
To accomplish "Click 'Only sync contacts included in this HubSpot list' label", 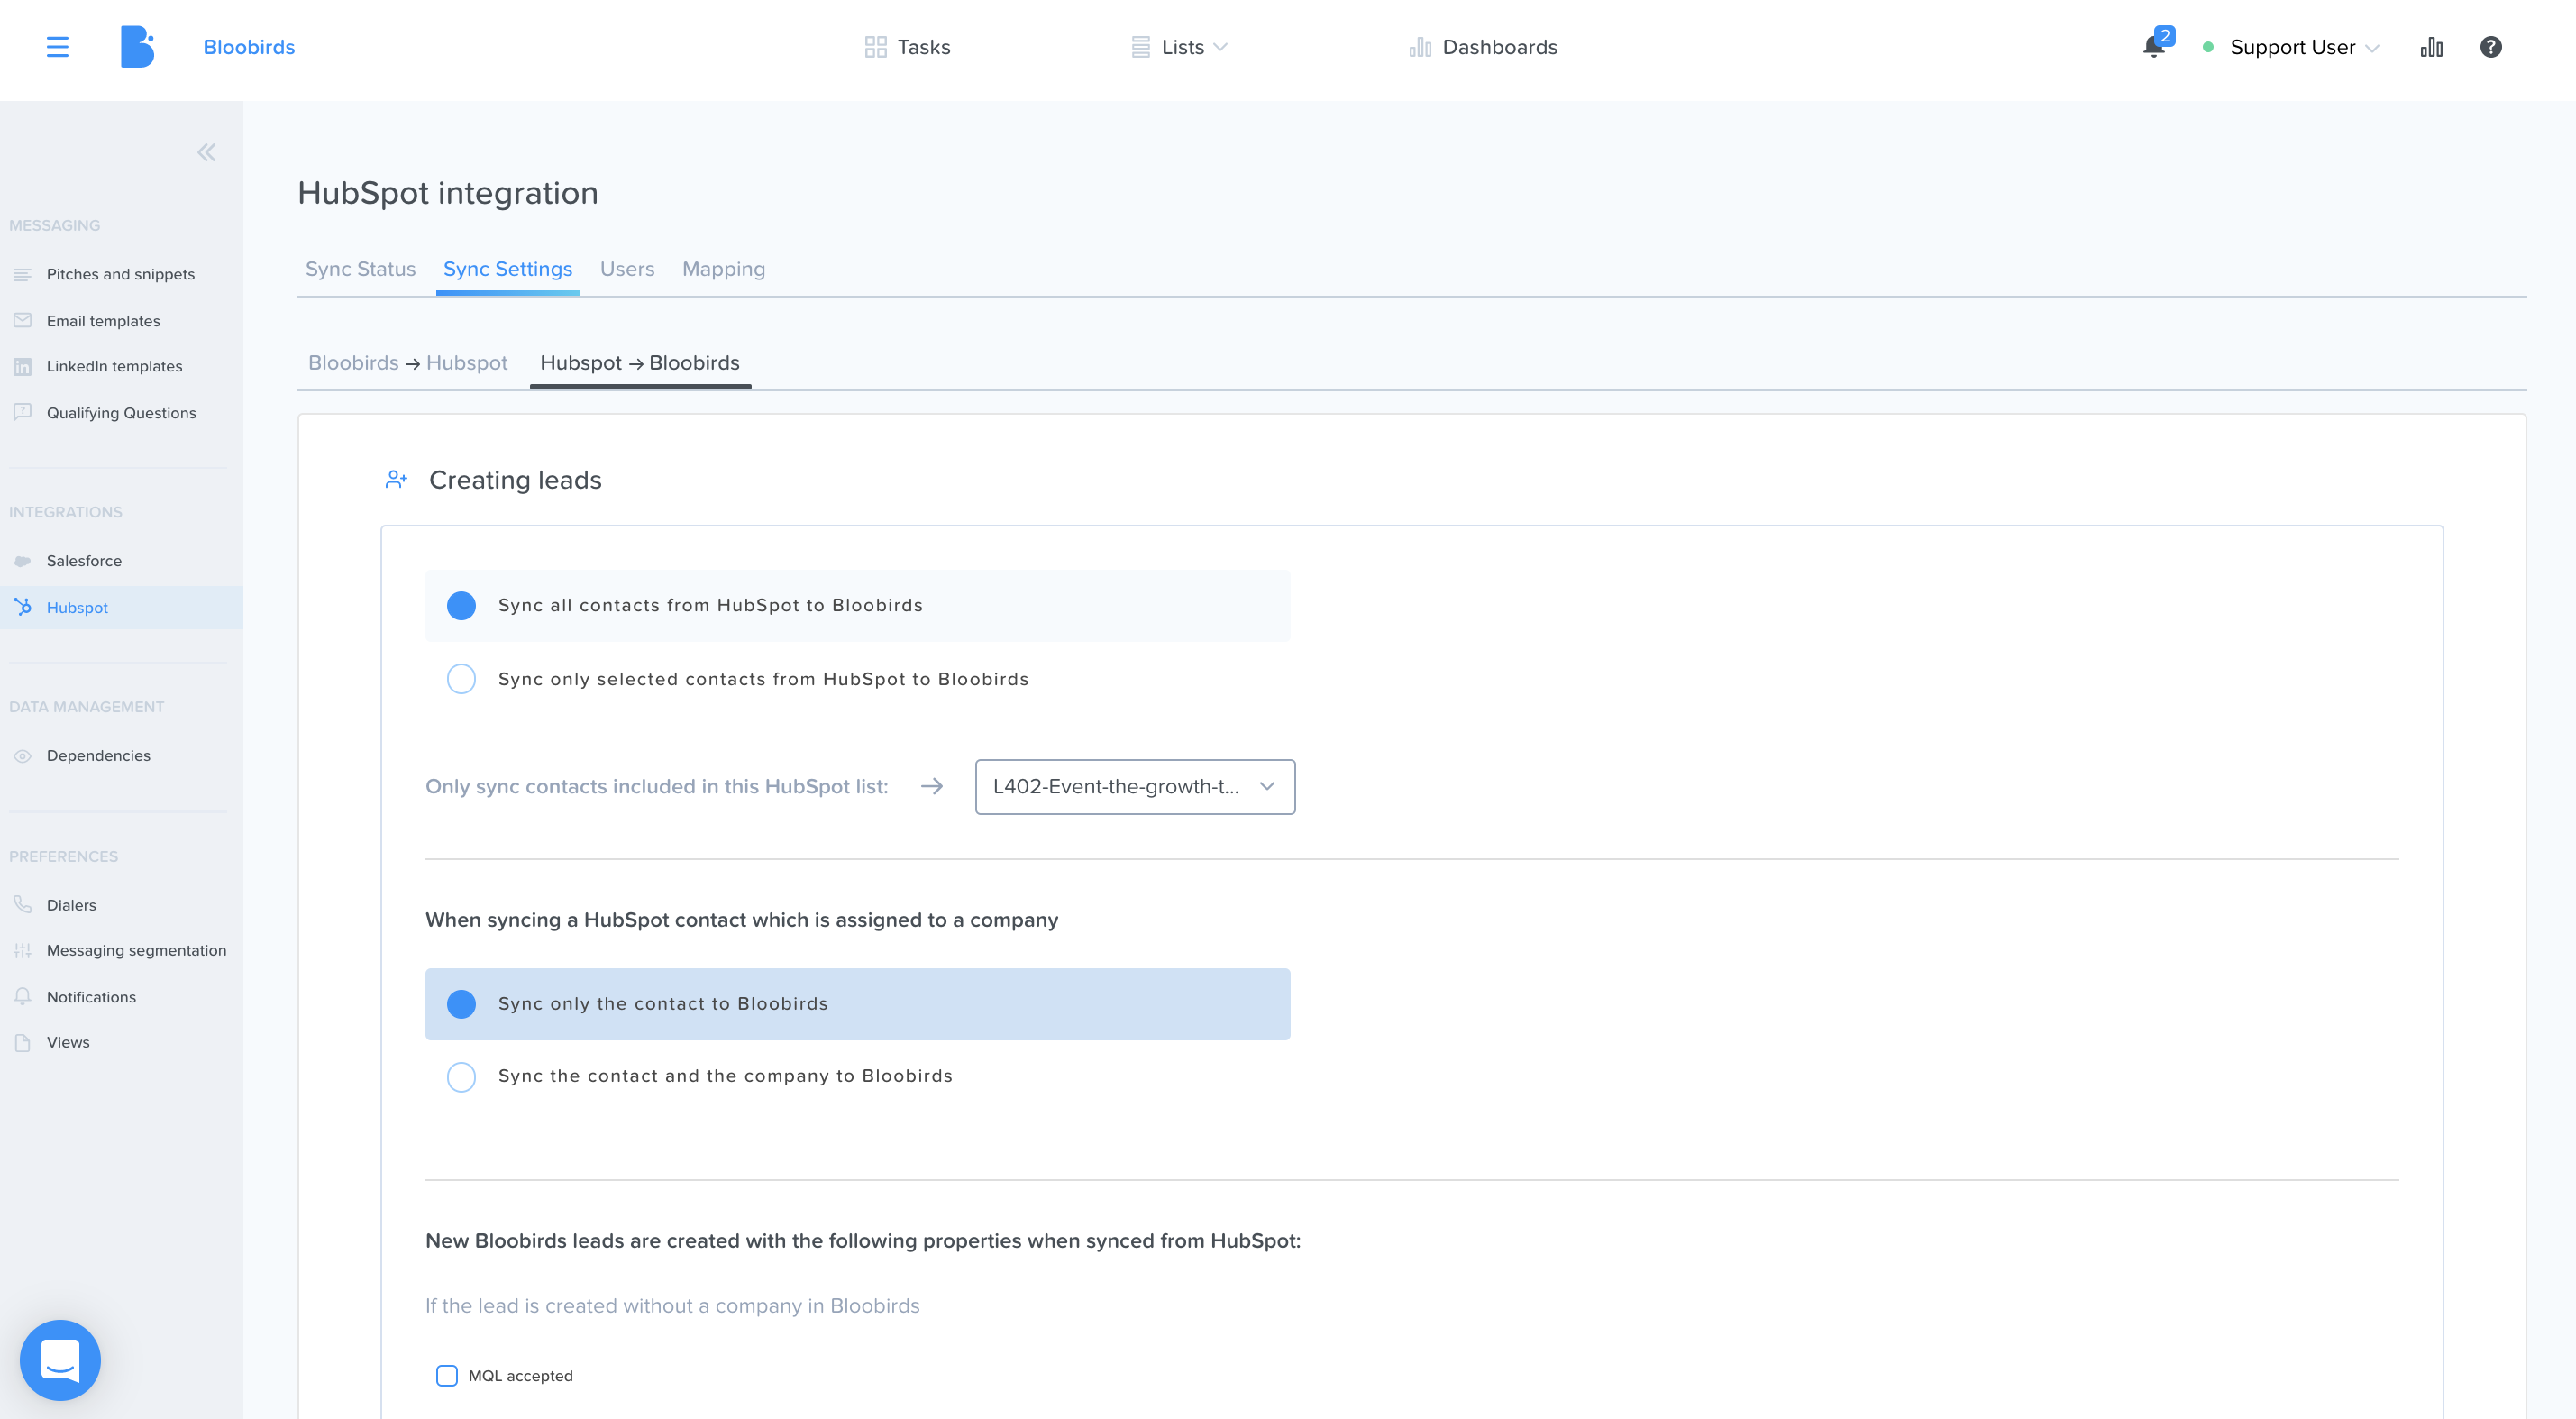I will 657,786.
